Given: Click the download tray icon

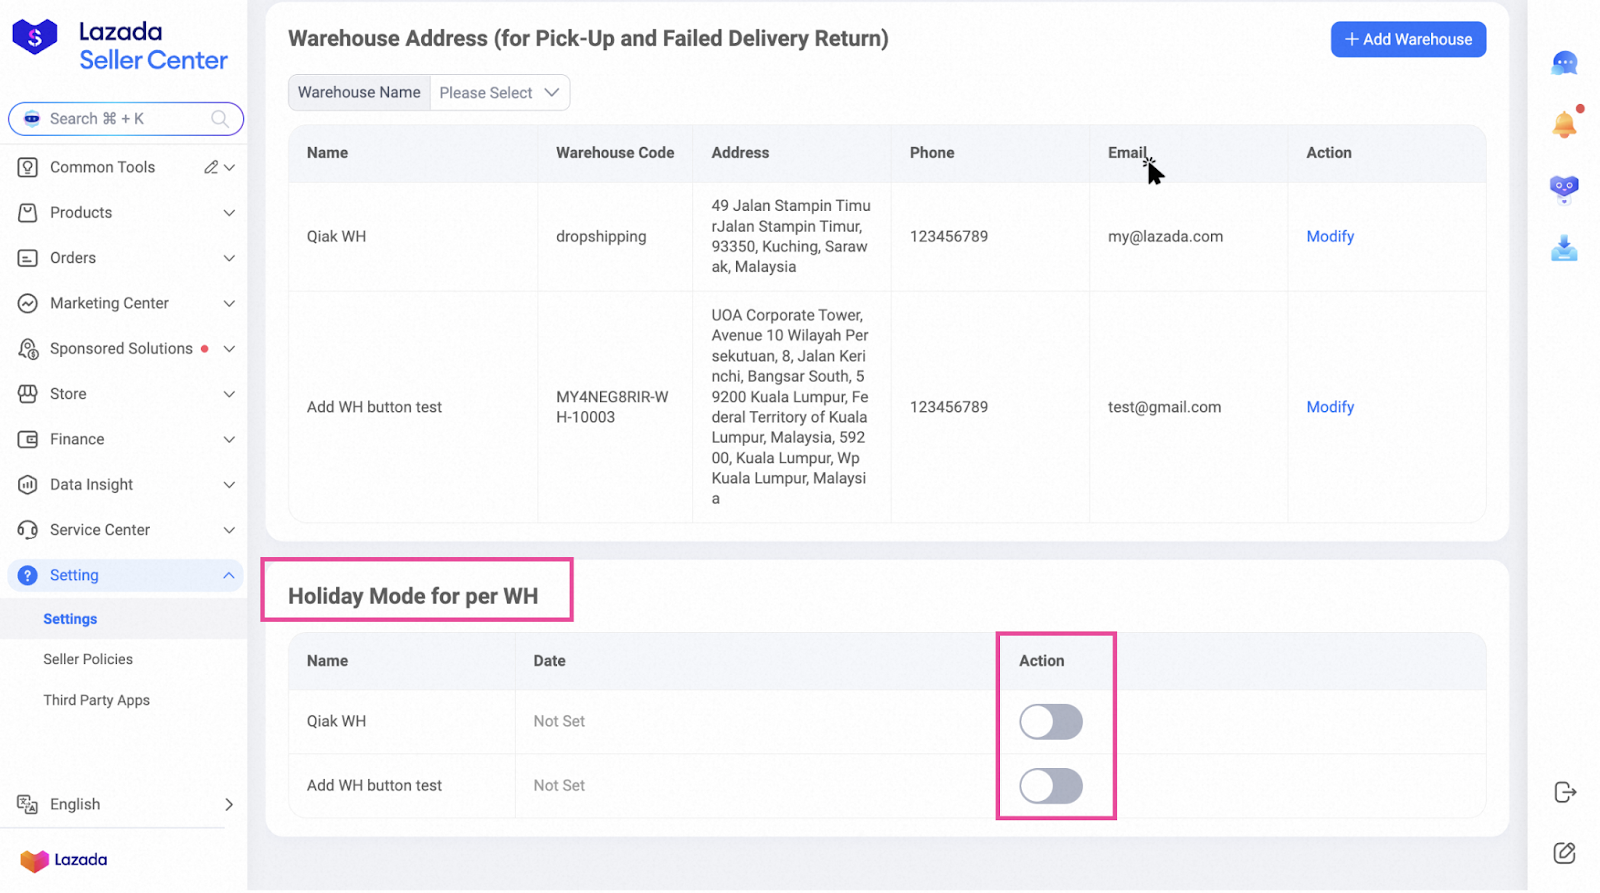Looking at the screenshot, I should [x=1564, y=248].
